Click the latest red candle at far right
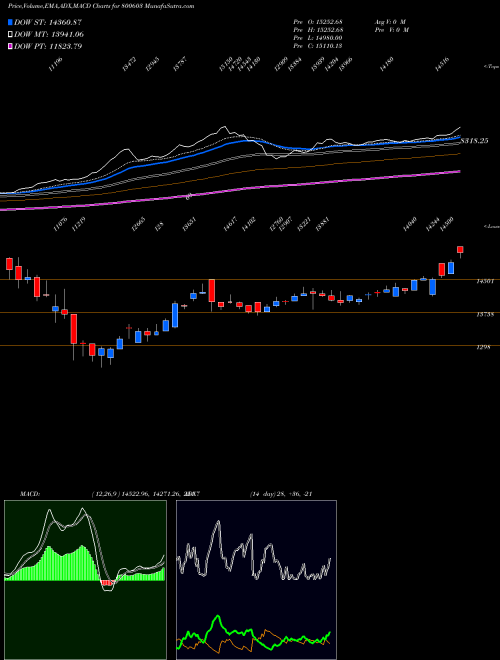Image resolution: width=500 pixels, height=660 pixels. pos(460,250)
